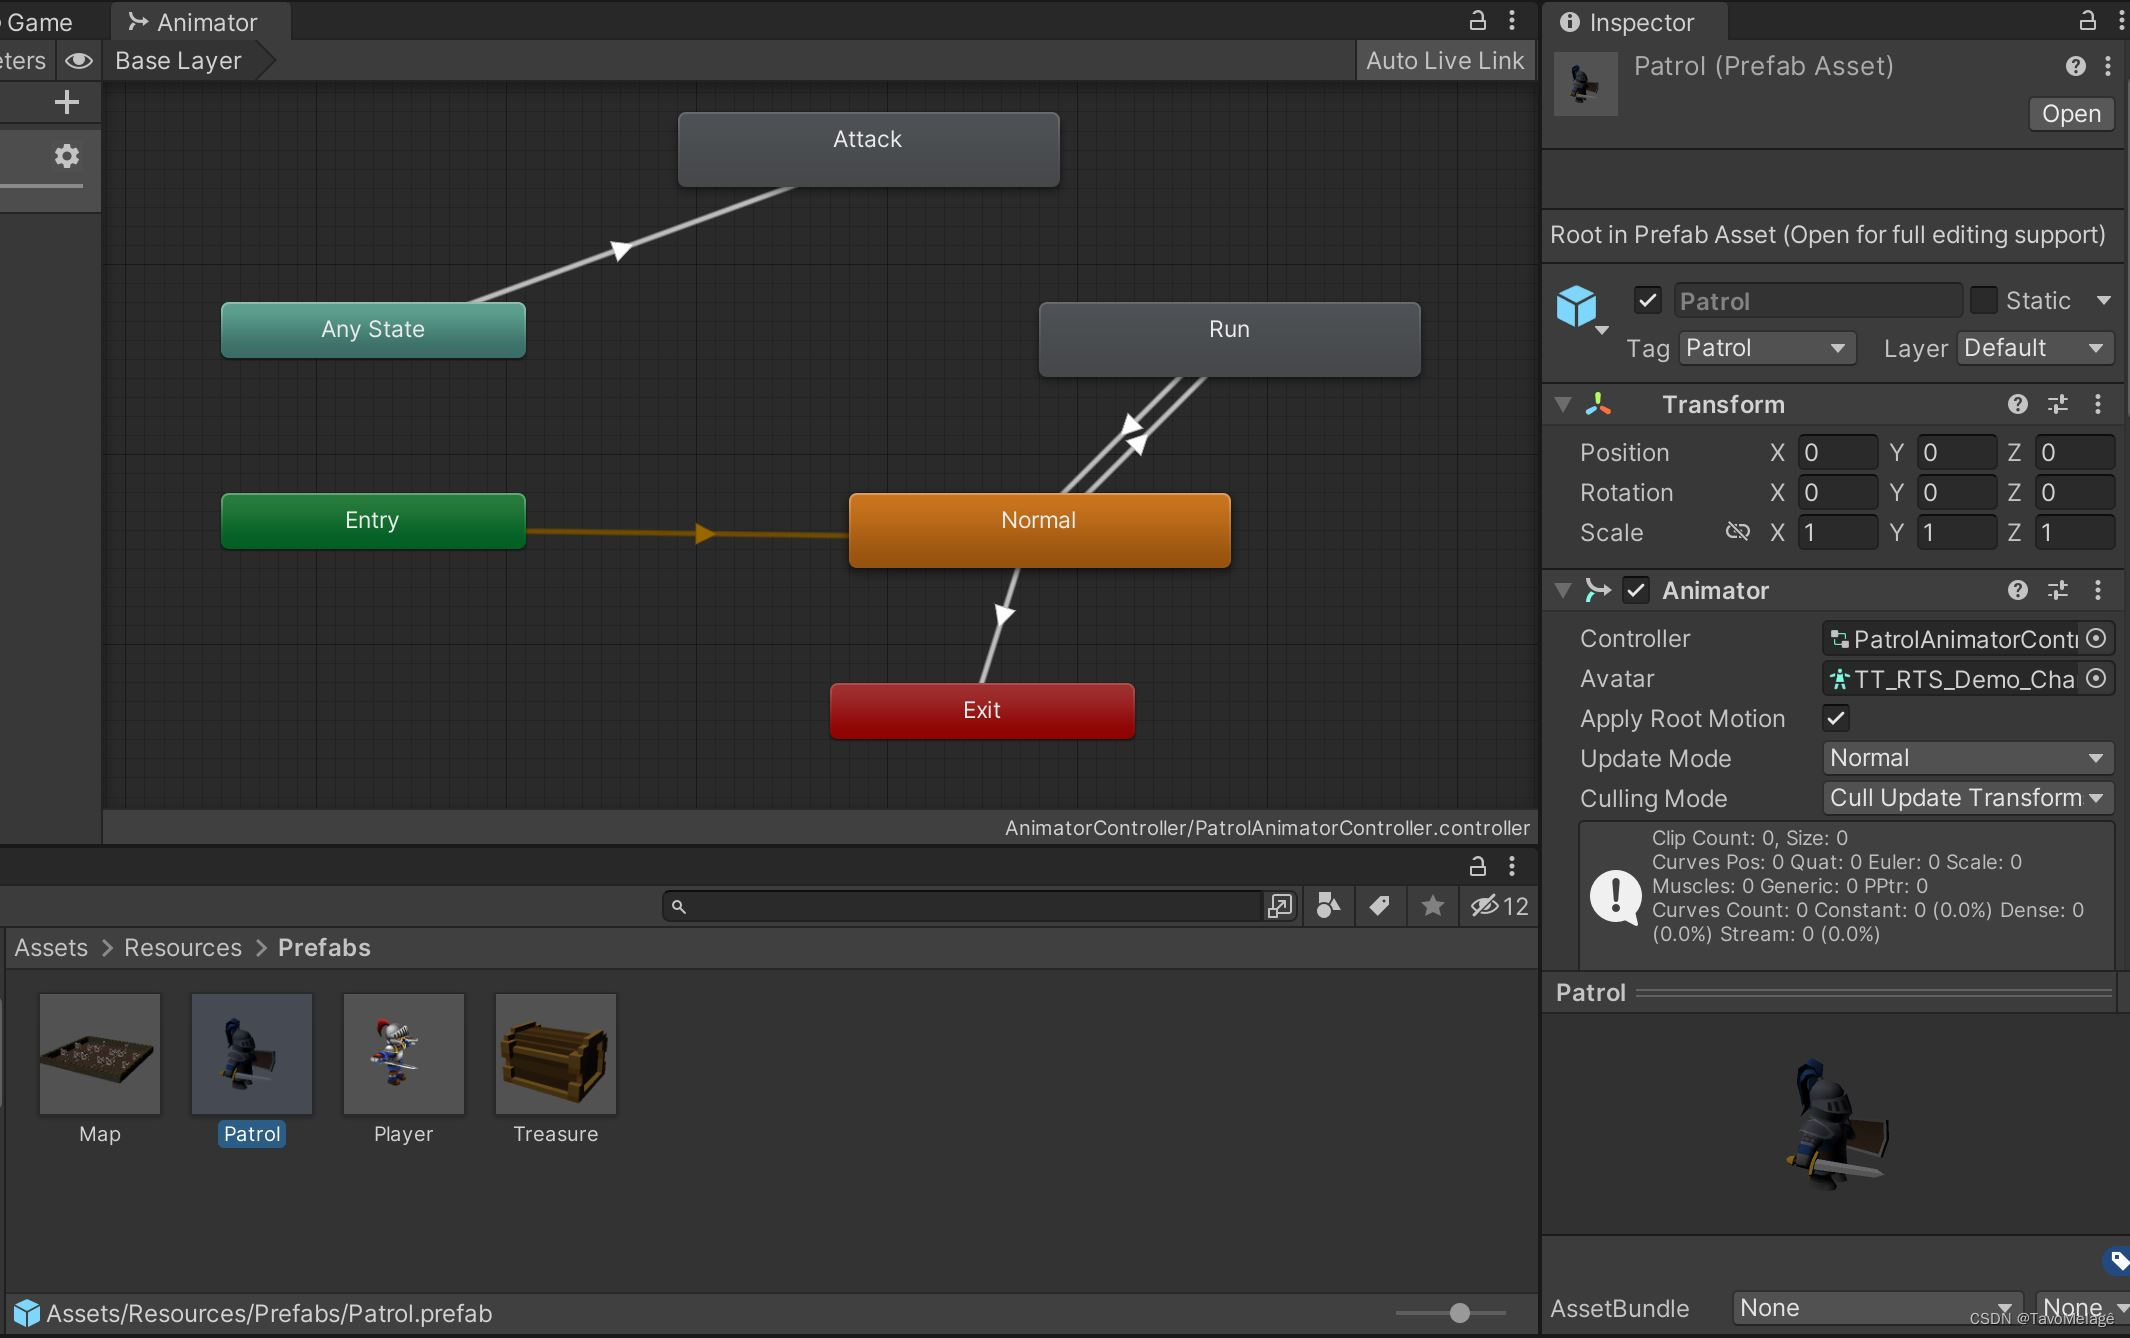
Task: Open the Animator component help icon
Action: coord(2017,590)
